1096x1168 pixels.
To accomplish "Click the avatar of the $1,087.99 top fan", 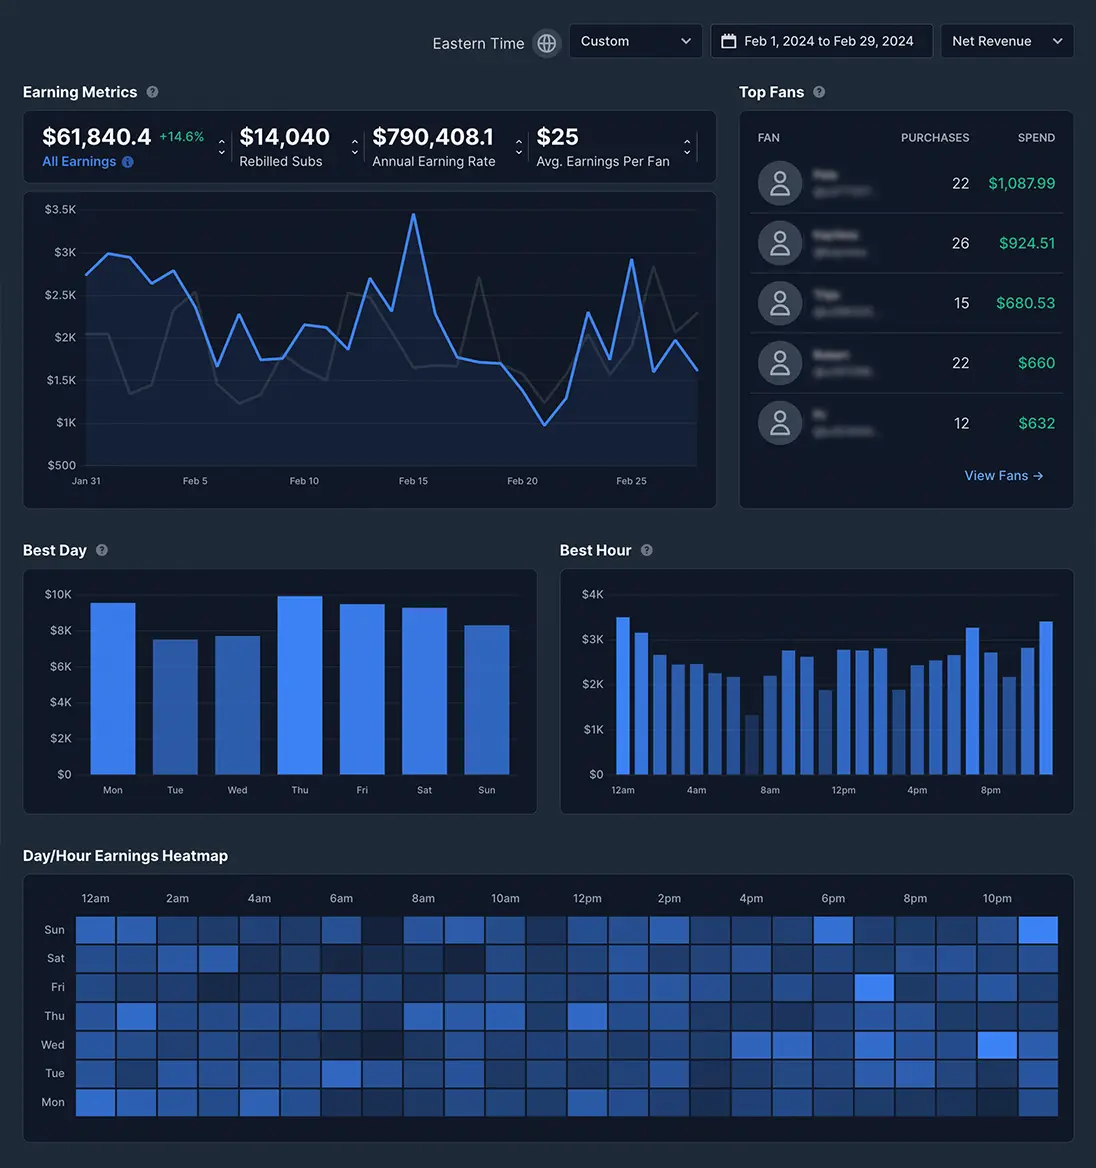I will pos(780,183).
